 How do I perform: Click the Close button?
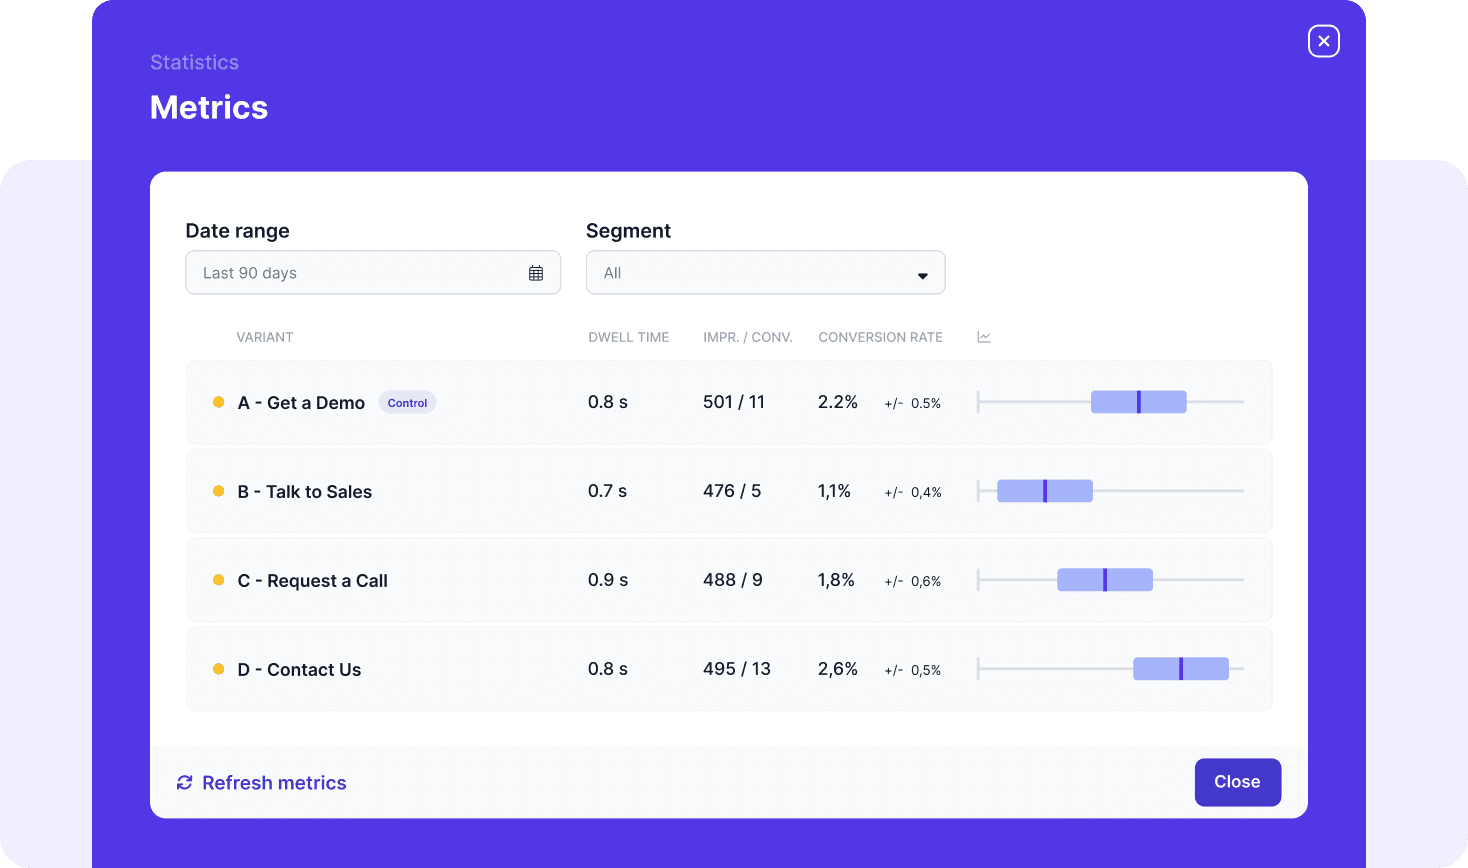click(x=1237, y=782)
